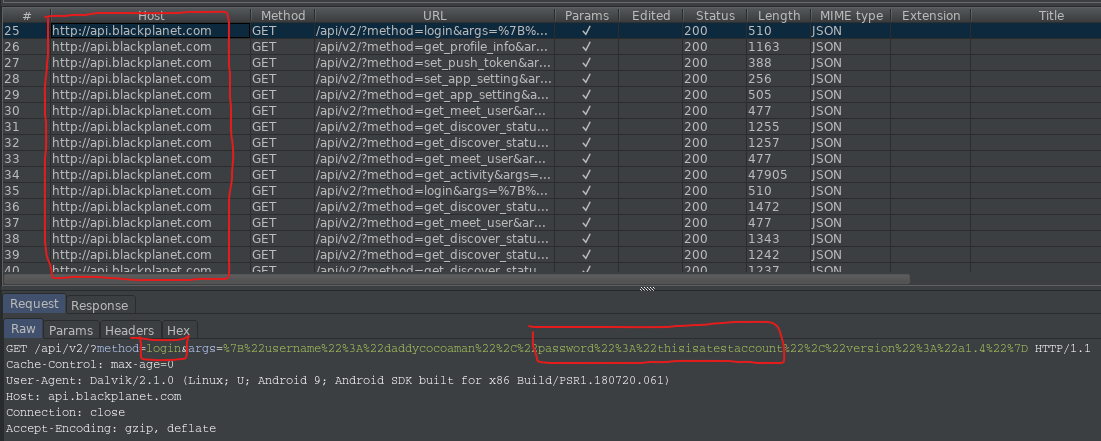
Task: Sort by the Method column header
Action: click(283, 16)
